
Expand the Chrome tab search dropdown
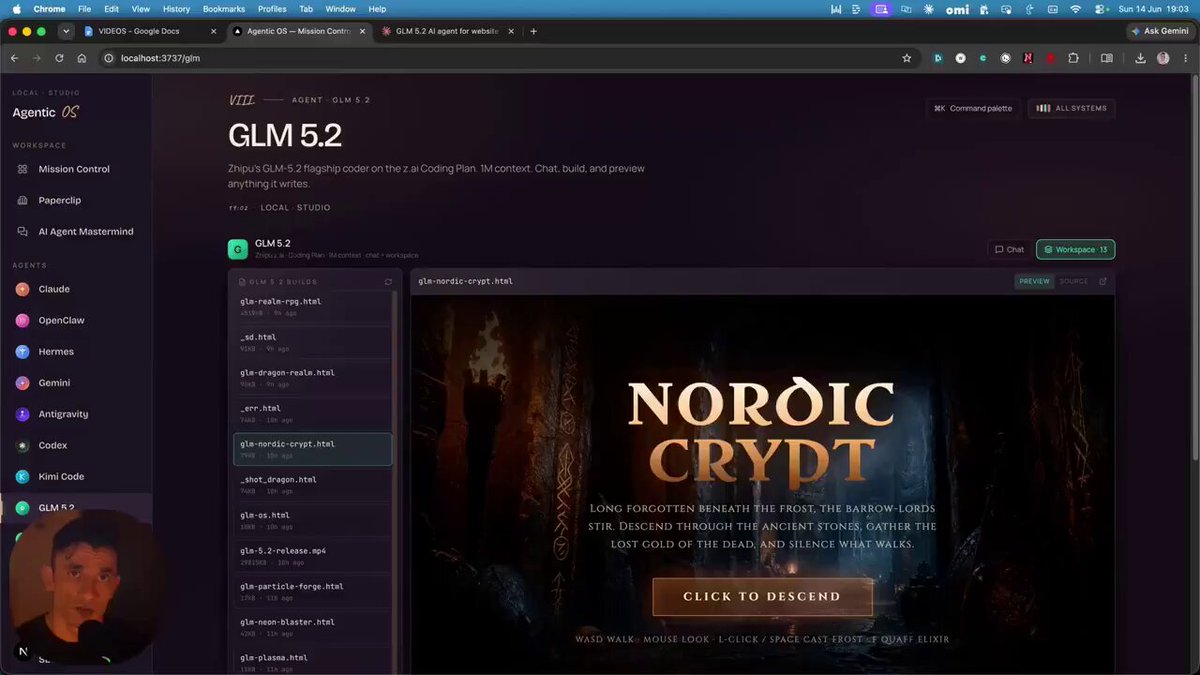[x=66, y=31]
